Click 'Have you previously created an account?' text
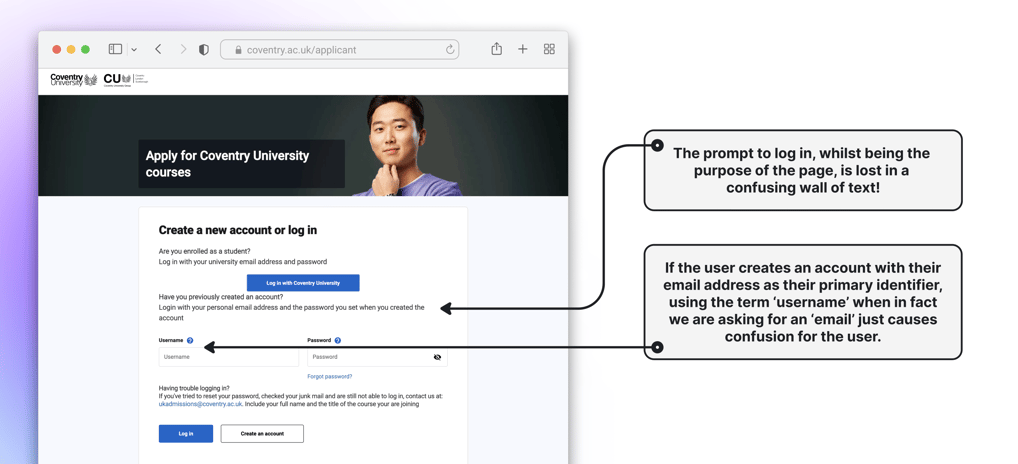 click(x=221, y=297)
